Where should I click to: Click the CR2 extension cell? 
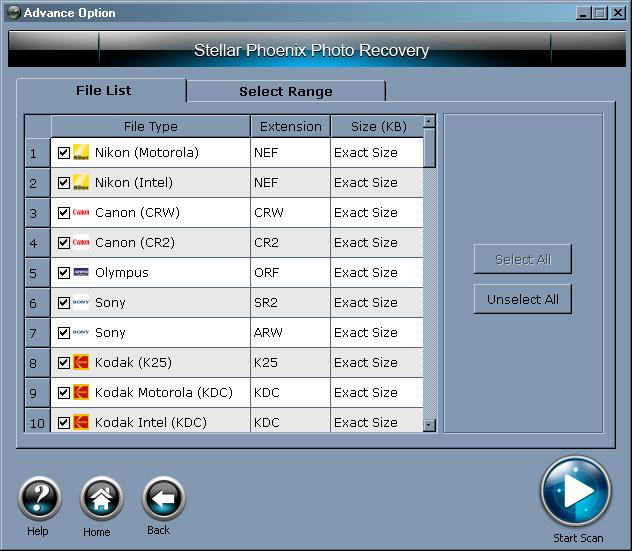tap(290, 243)
